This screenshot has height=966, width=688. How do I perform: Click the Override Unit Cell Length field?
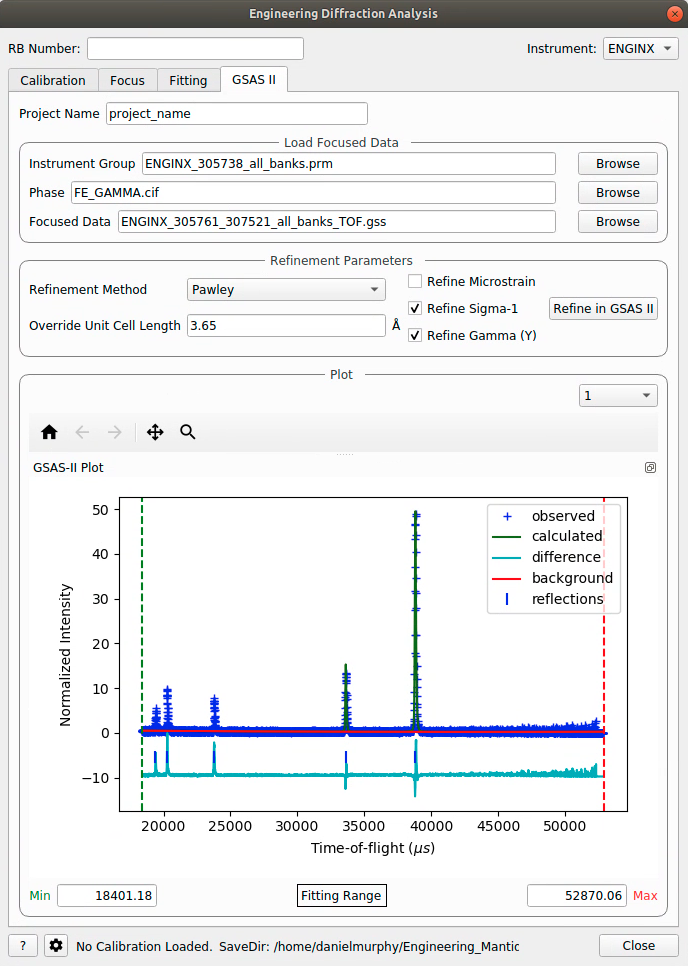(286, 326)
